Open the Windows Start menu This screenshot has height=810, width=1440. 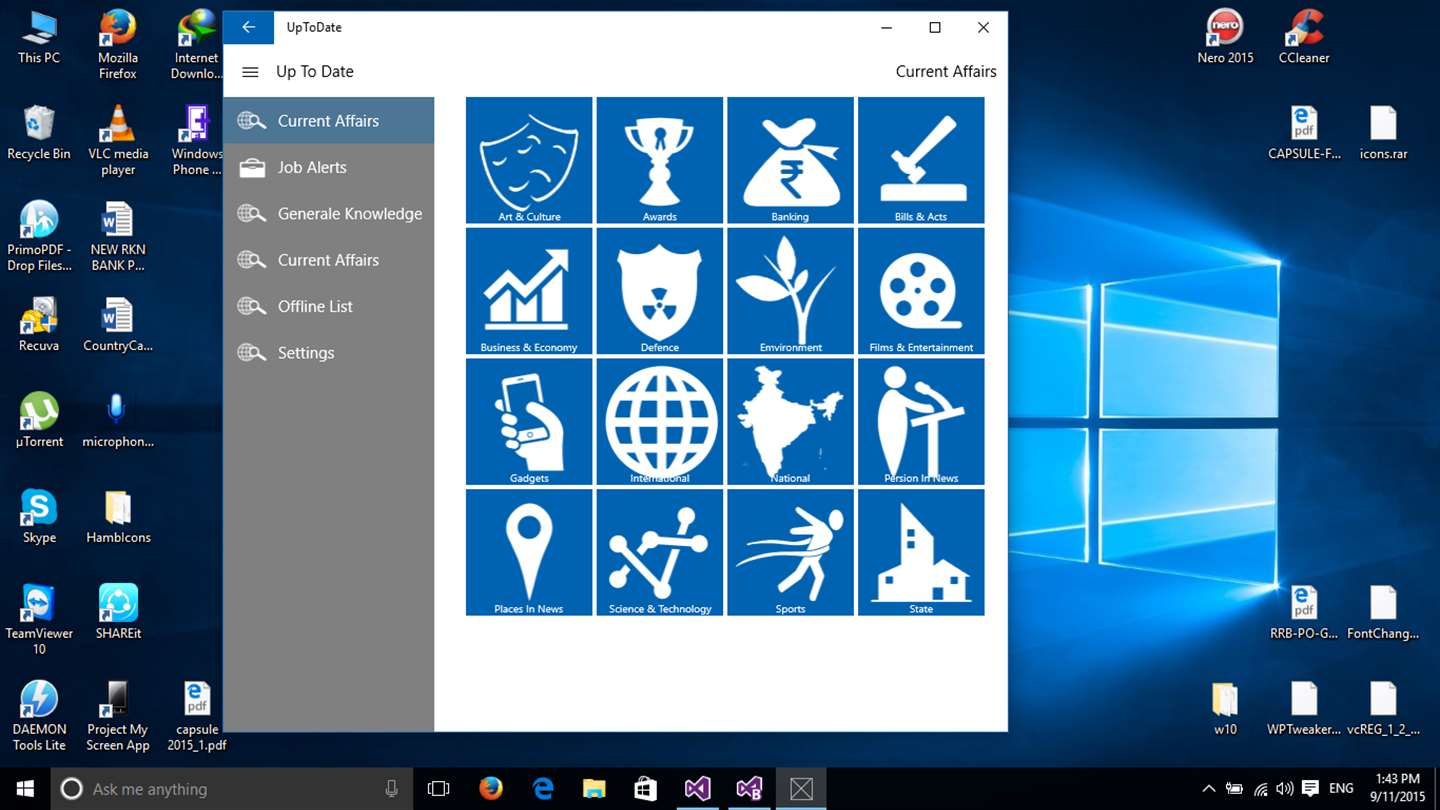tap(24, 789)
